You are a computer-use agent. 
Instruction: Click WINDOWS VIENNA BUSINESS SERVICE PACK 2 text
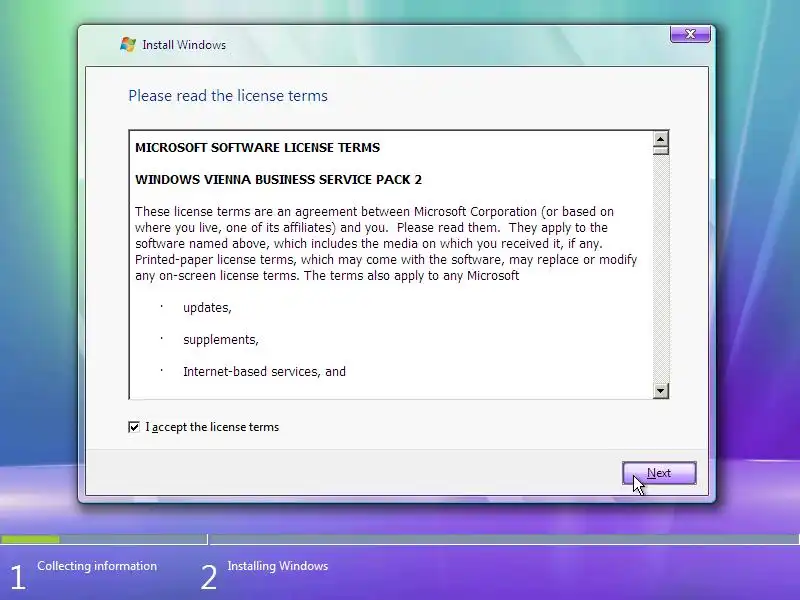[x=279, y=180]
